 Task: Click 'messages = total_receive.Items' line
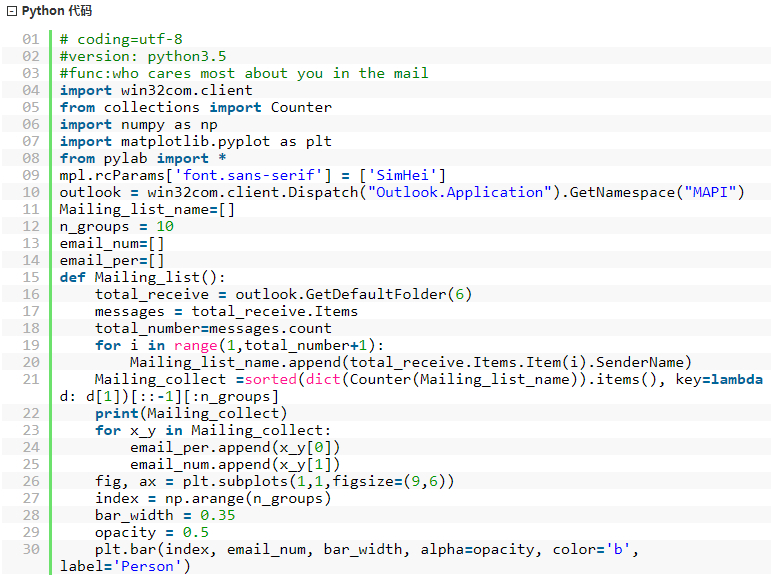[x=226, y=311]
